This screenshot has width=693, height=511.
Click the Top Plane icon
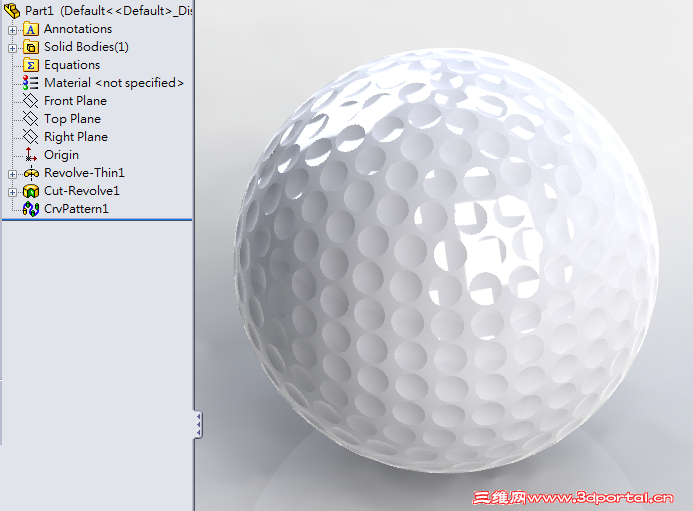coord(30,119)
